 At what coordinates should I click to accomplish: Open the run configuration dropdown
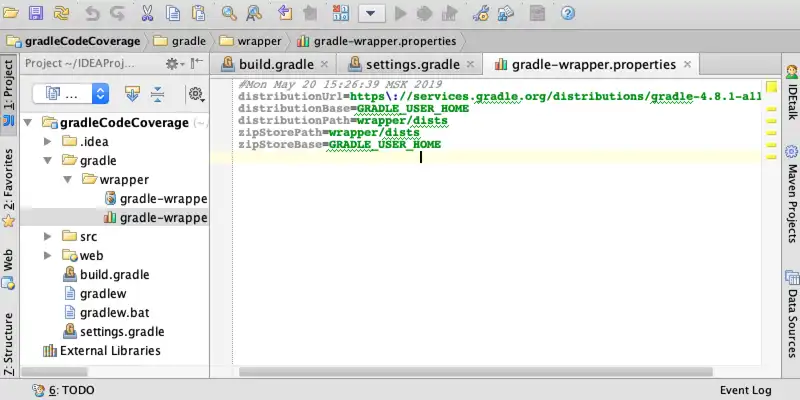372,13
